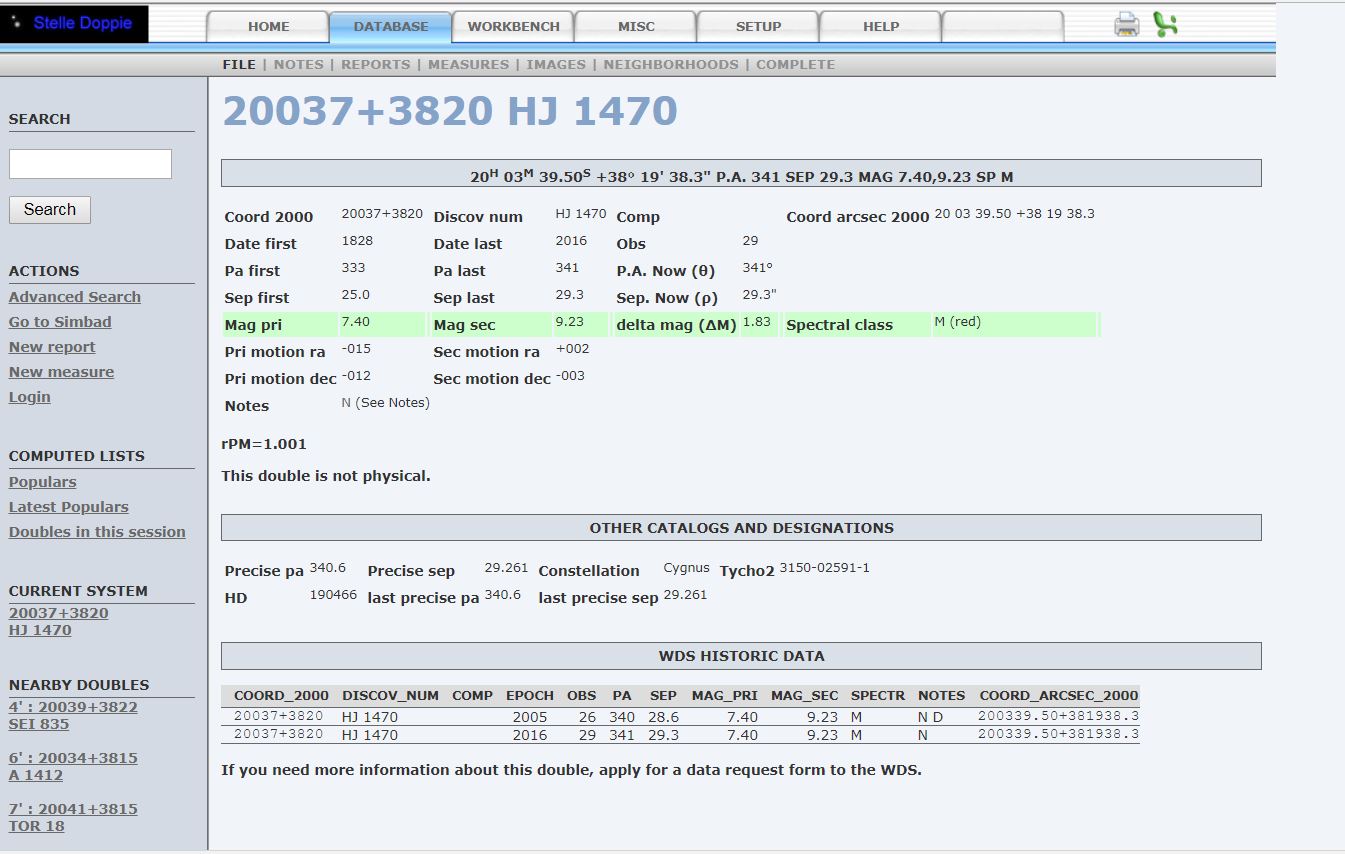The image size is (1345, 854).
Task: Click the 'N D' notes cell
Action: (930, 717)
